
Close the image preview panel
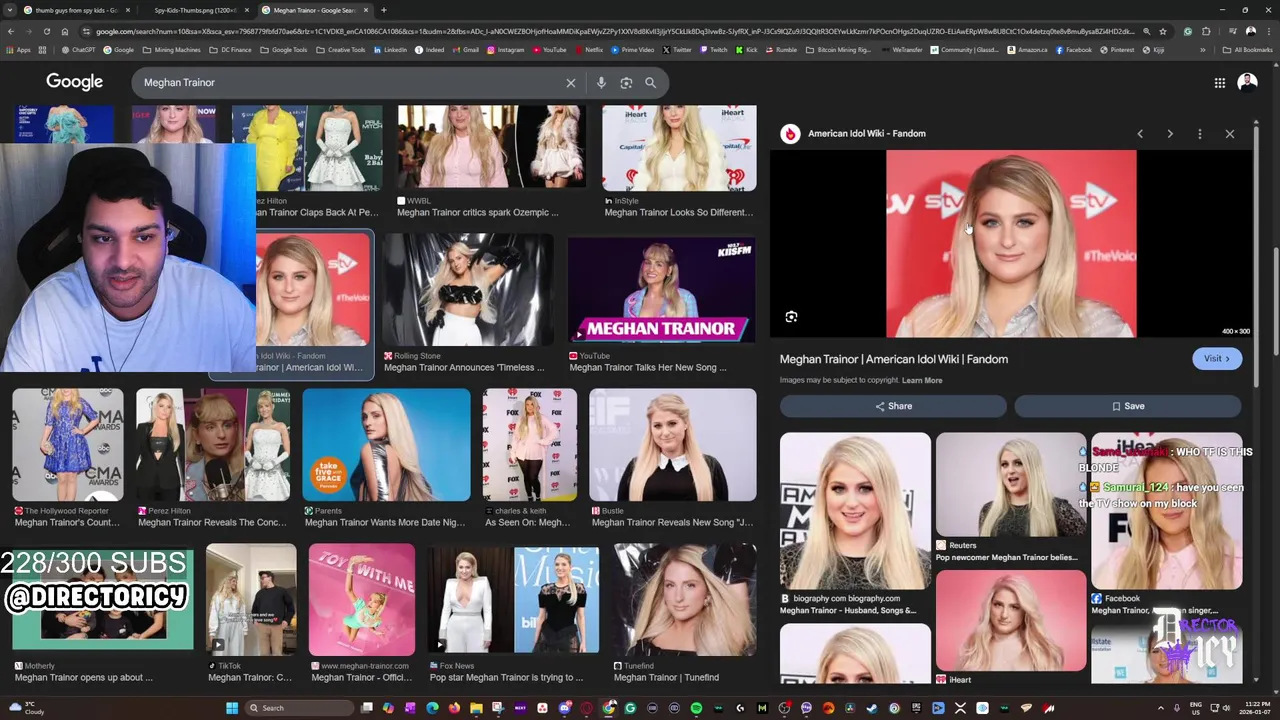tap(1230, 133)
